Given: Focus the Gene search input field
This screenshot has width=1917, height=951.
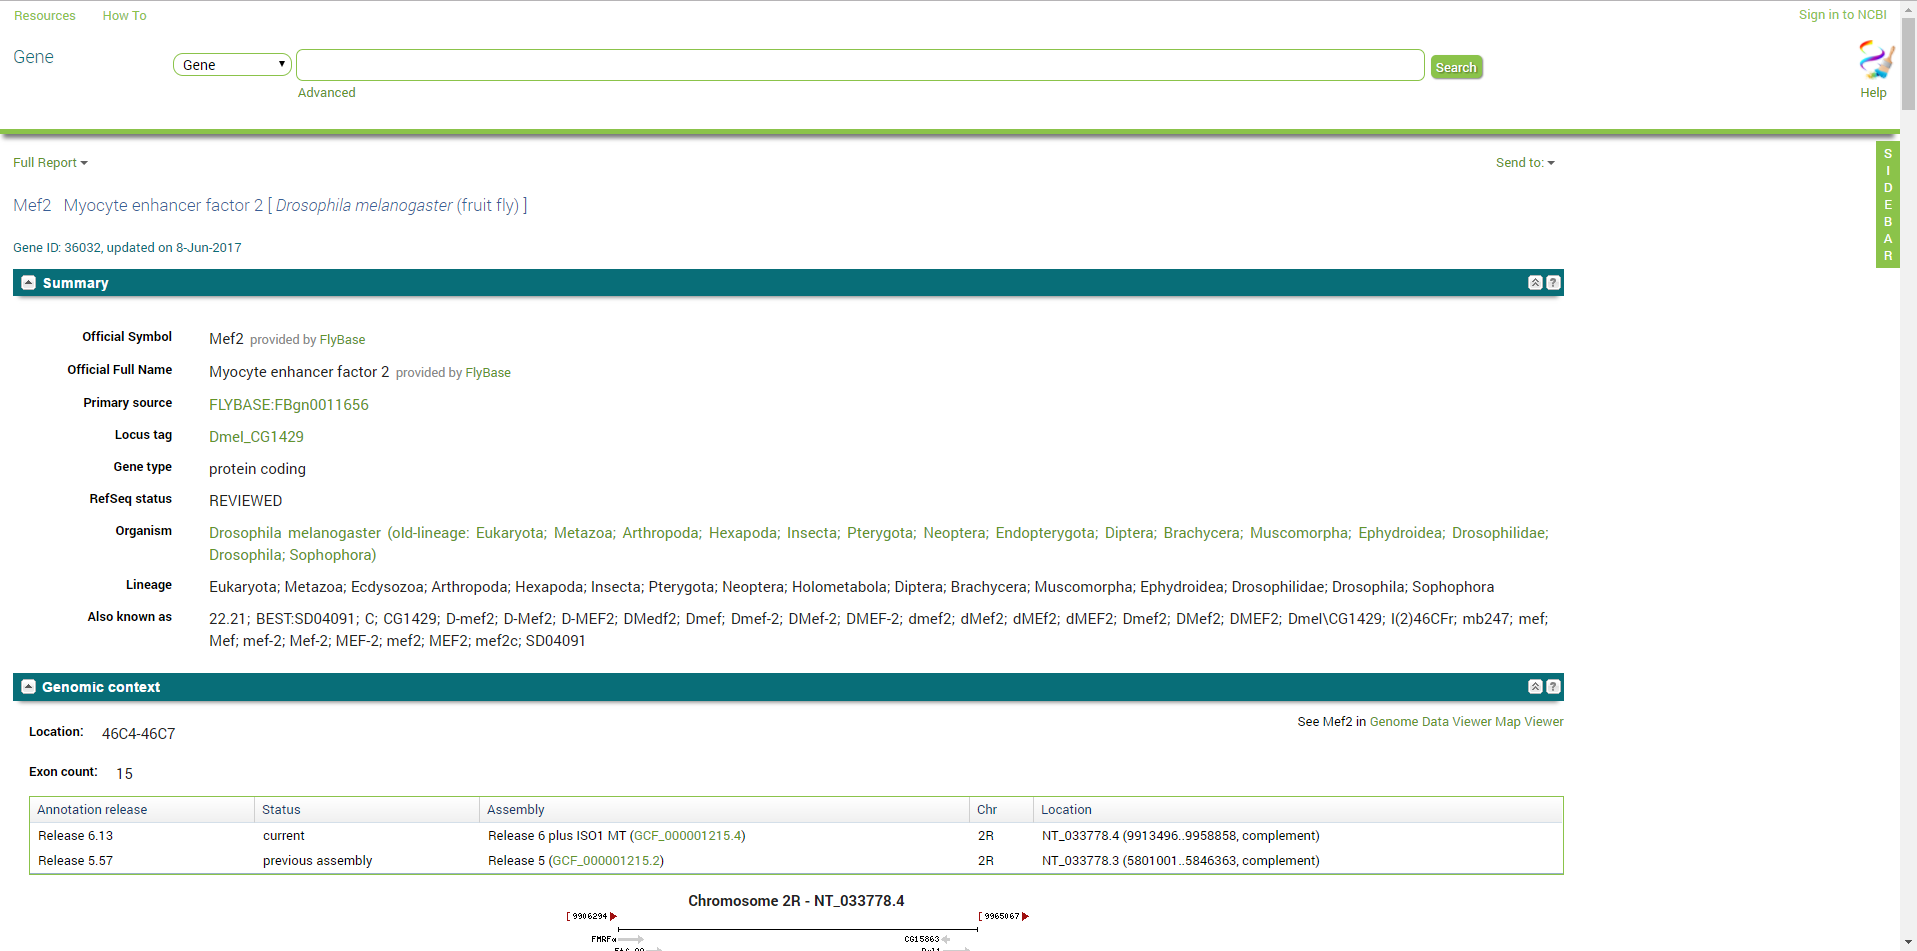Looking at the screenshot, I should click(x=860, y=65).
